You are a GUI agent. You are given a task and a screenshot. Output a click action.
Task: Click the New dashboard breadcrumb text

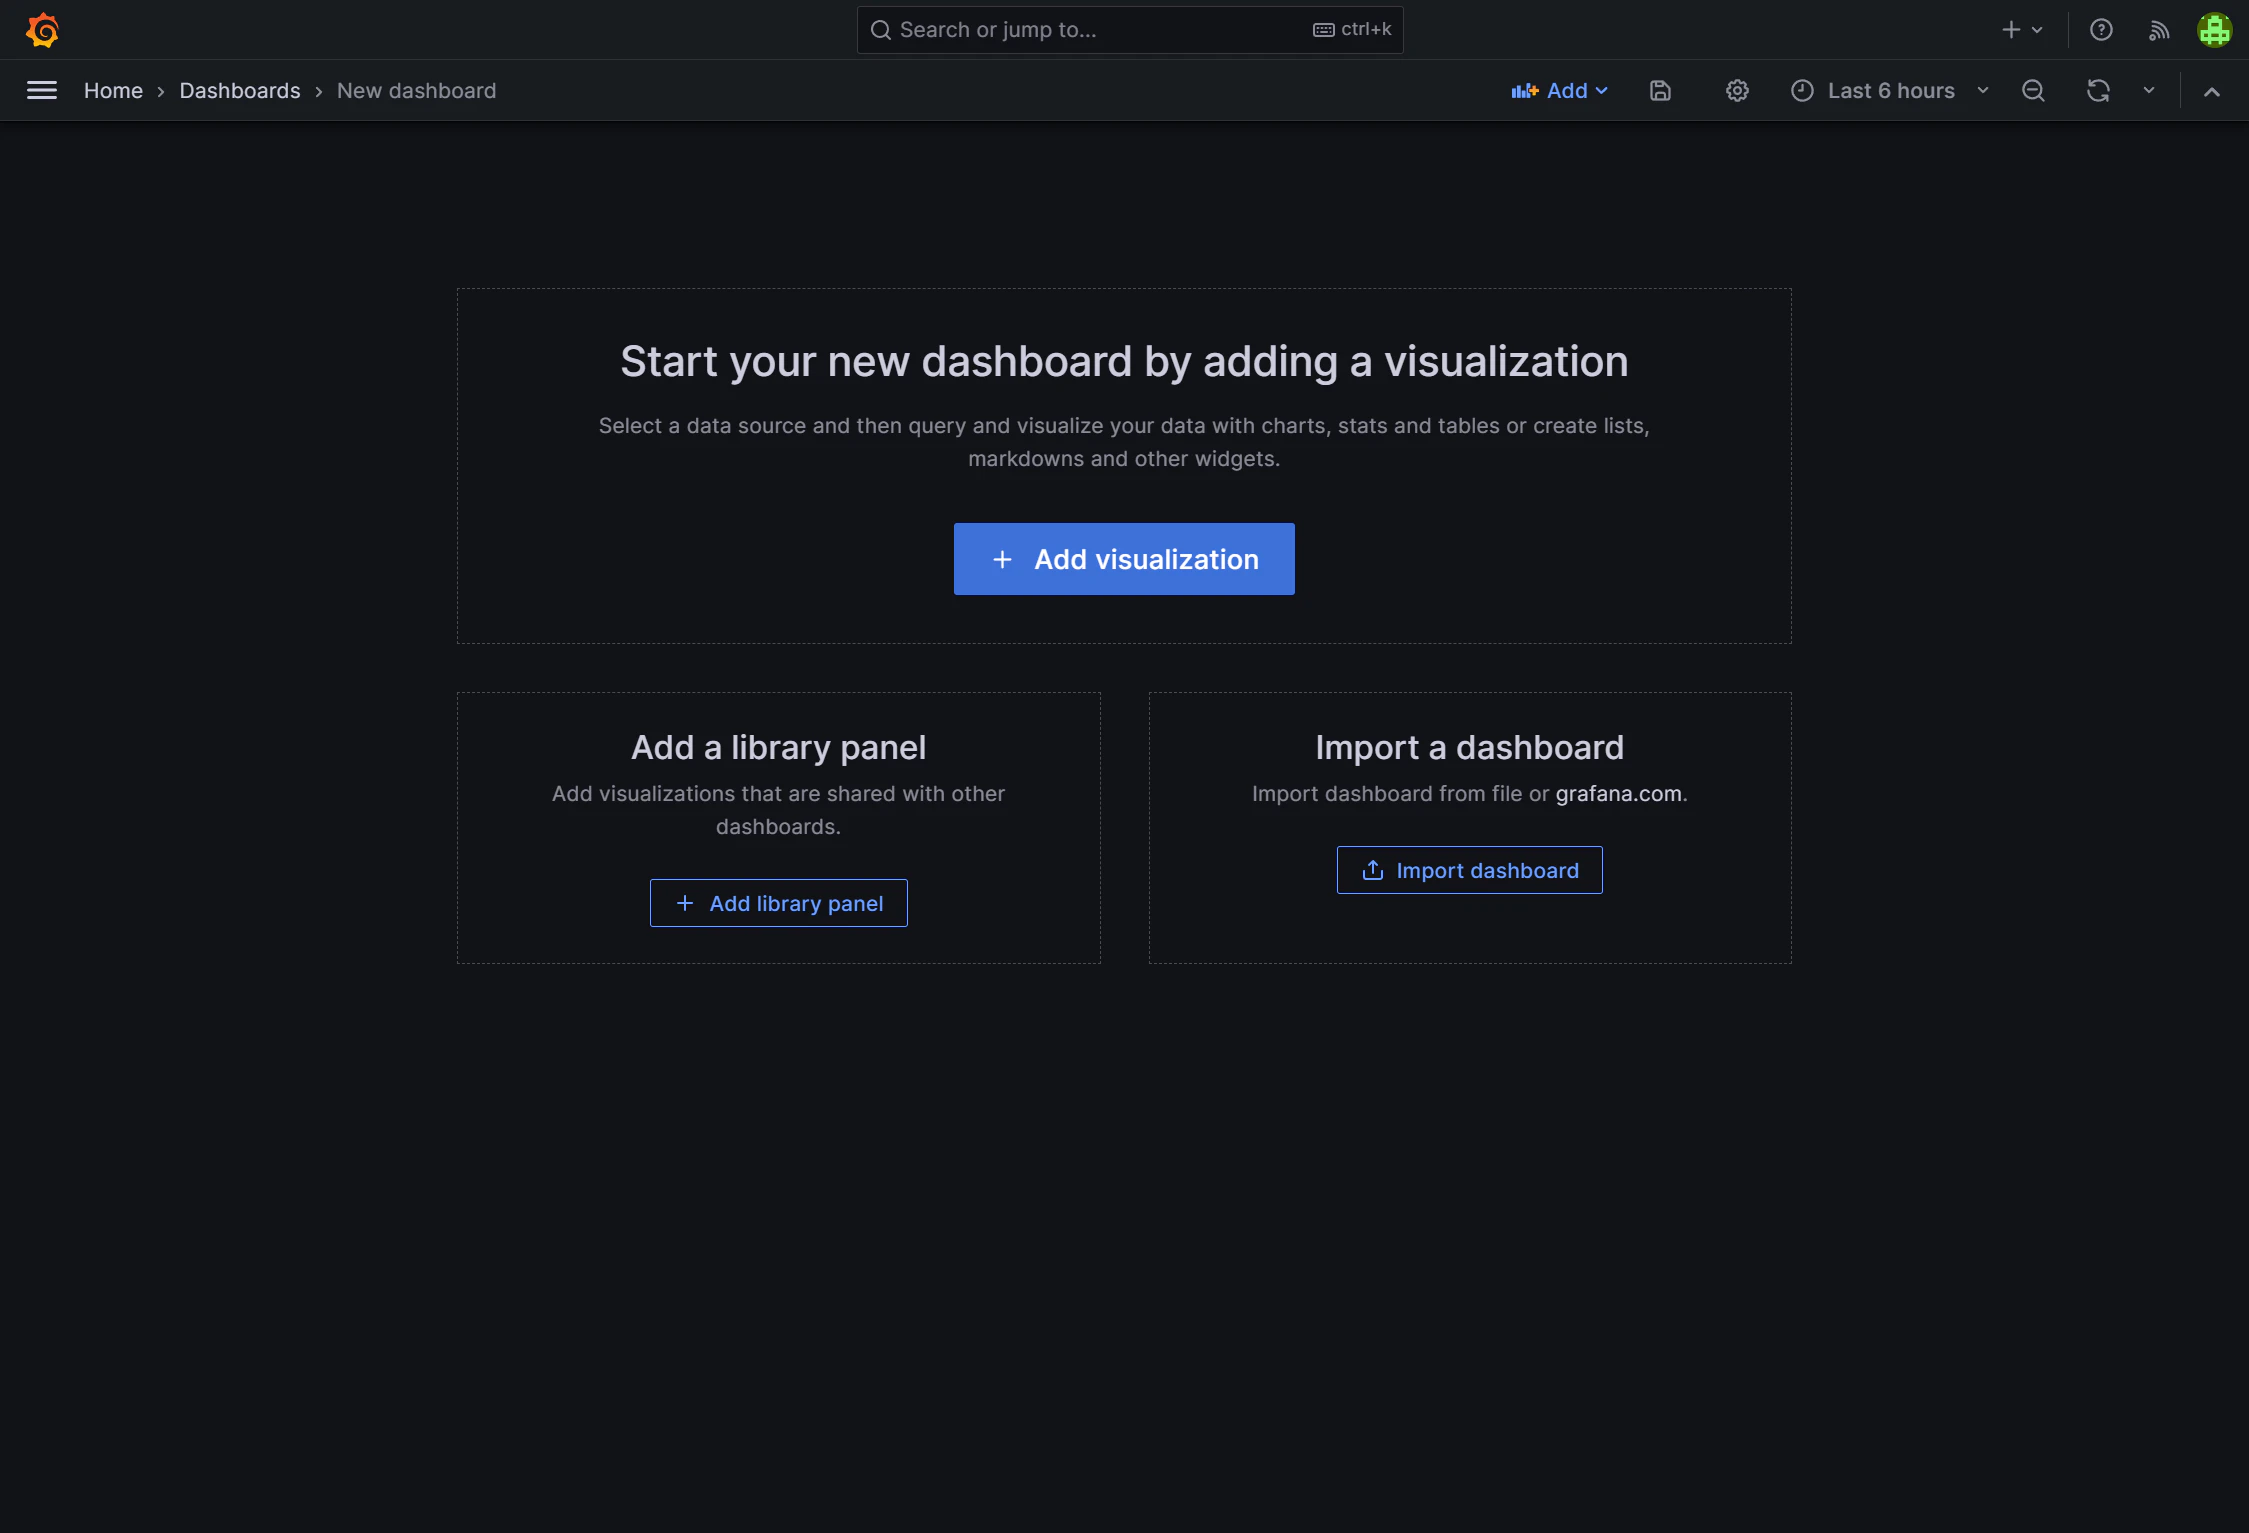coord(416,91)
